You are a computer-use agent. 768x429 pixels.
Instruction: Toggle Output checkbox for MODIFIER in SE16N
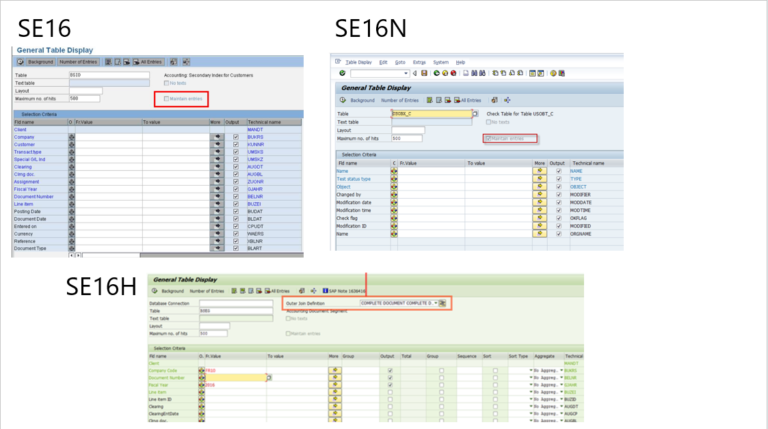[558, 195]
